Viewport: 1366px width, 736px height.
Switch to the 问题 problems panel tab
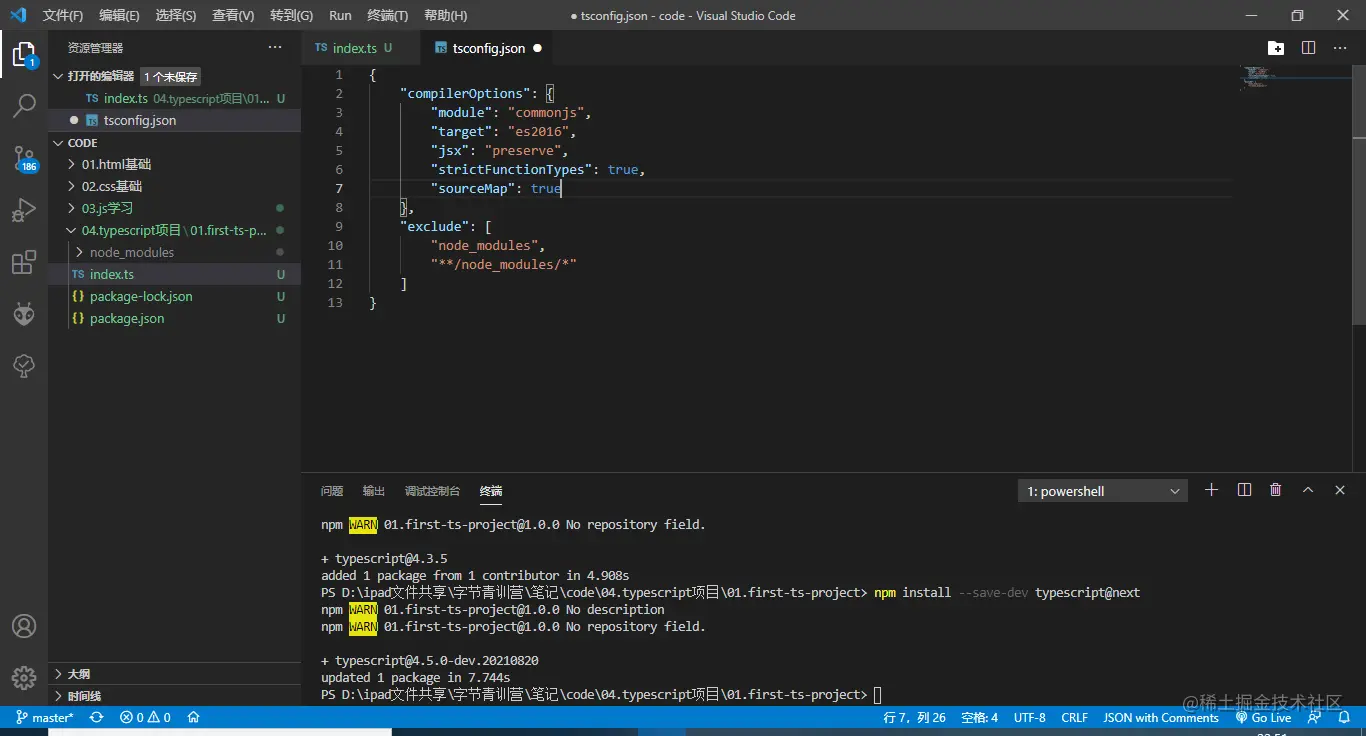(332, 491)
